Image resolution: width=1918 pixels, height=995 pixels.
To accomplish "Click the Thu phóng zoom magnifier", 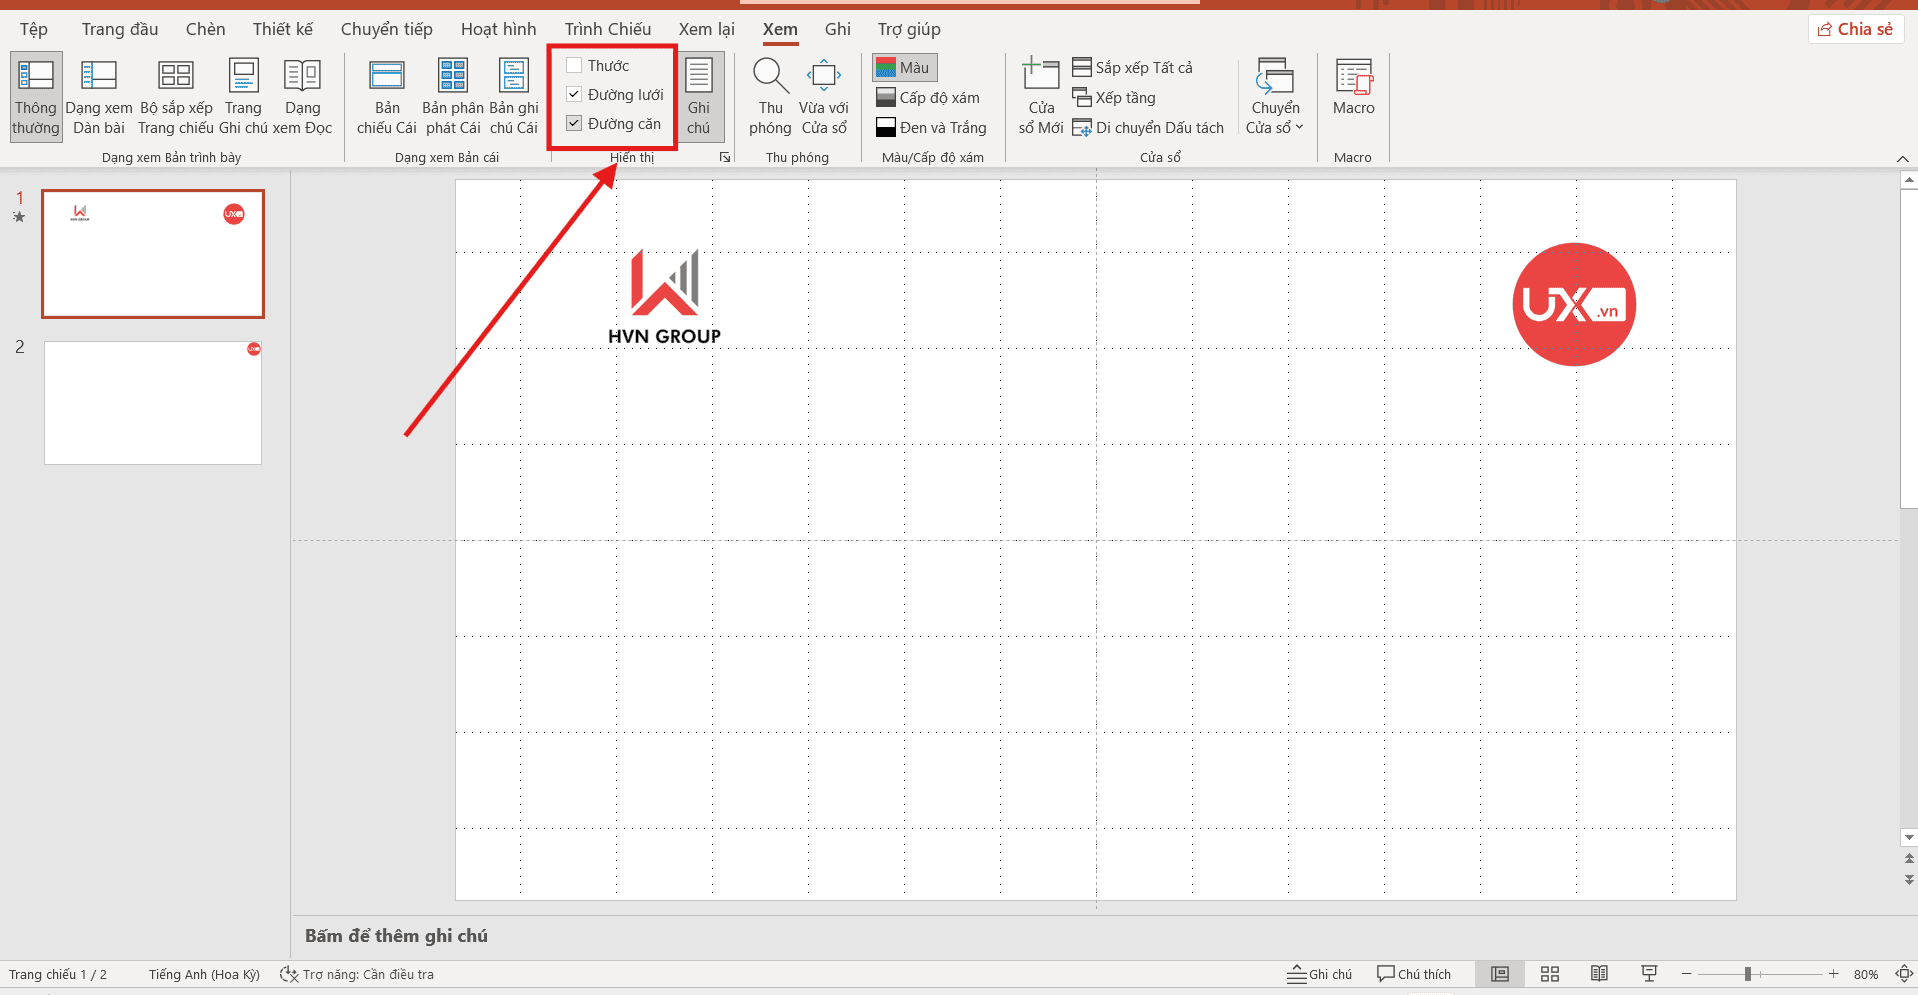I will [770, 96].
